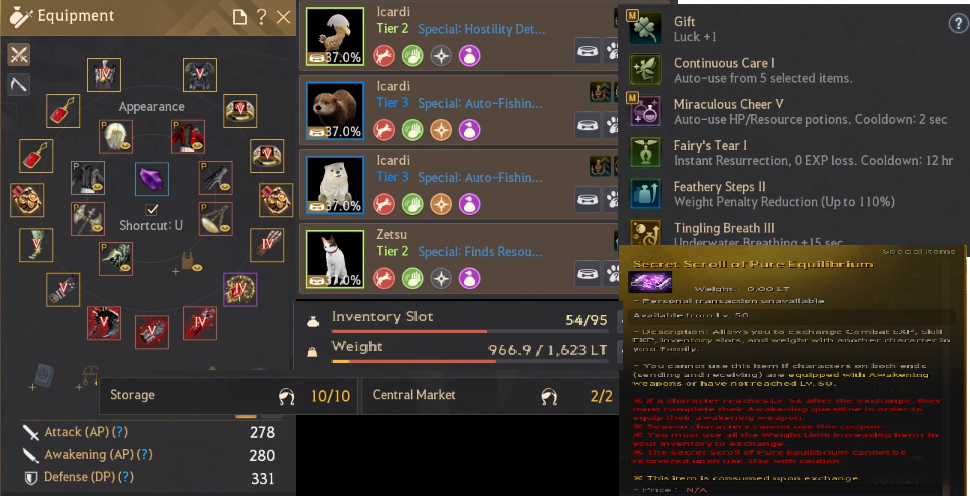Click the Weight progress bar

click(x=413, y=361)
